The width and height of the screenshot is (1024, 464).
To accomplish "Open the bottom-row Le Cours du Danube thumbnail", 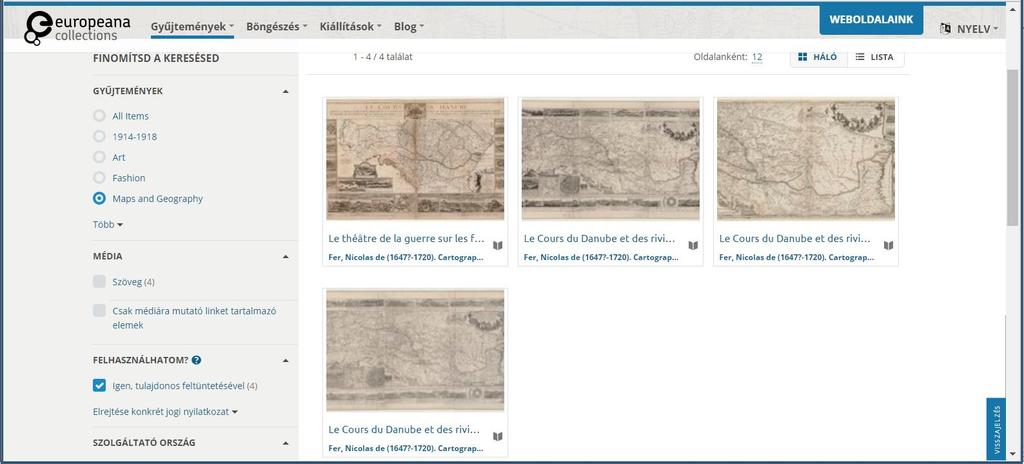I will tap(415, 350).
